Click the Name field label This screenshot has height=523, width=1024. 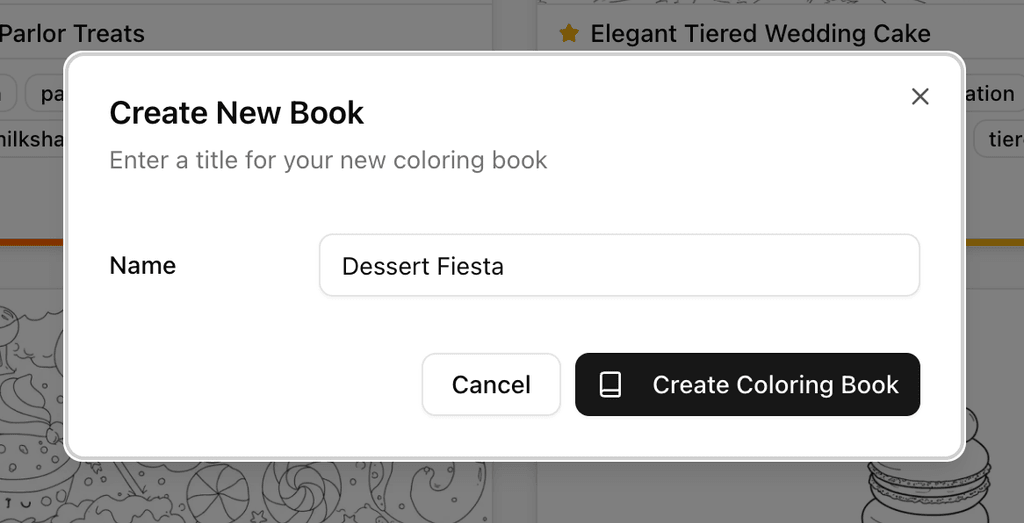coord(142,266)
